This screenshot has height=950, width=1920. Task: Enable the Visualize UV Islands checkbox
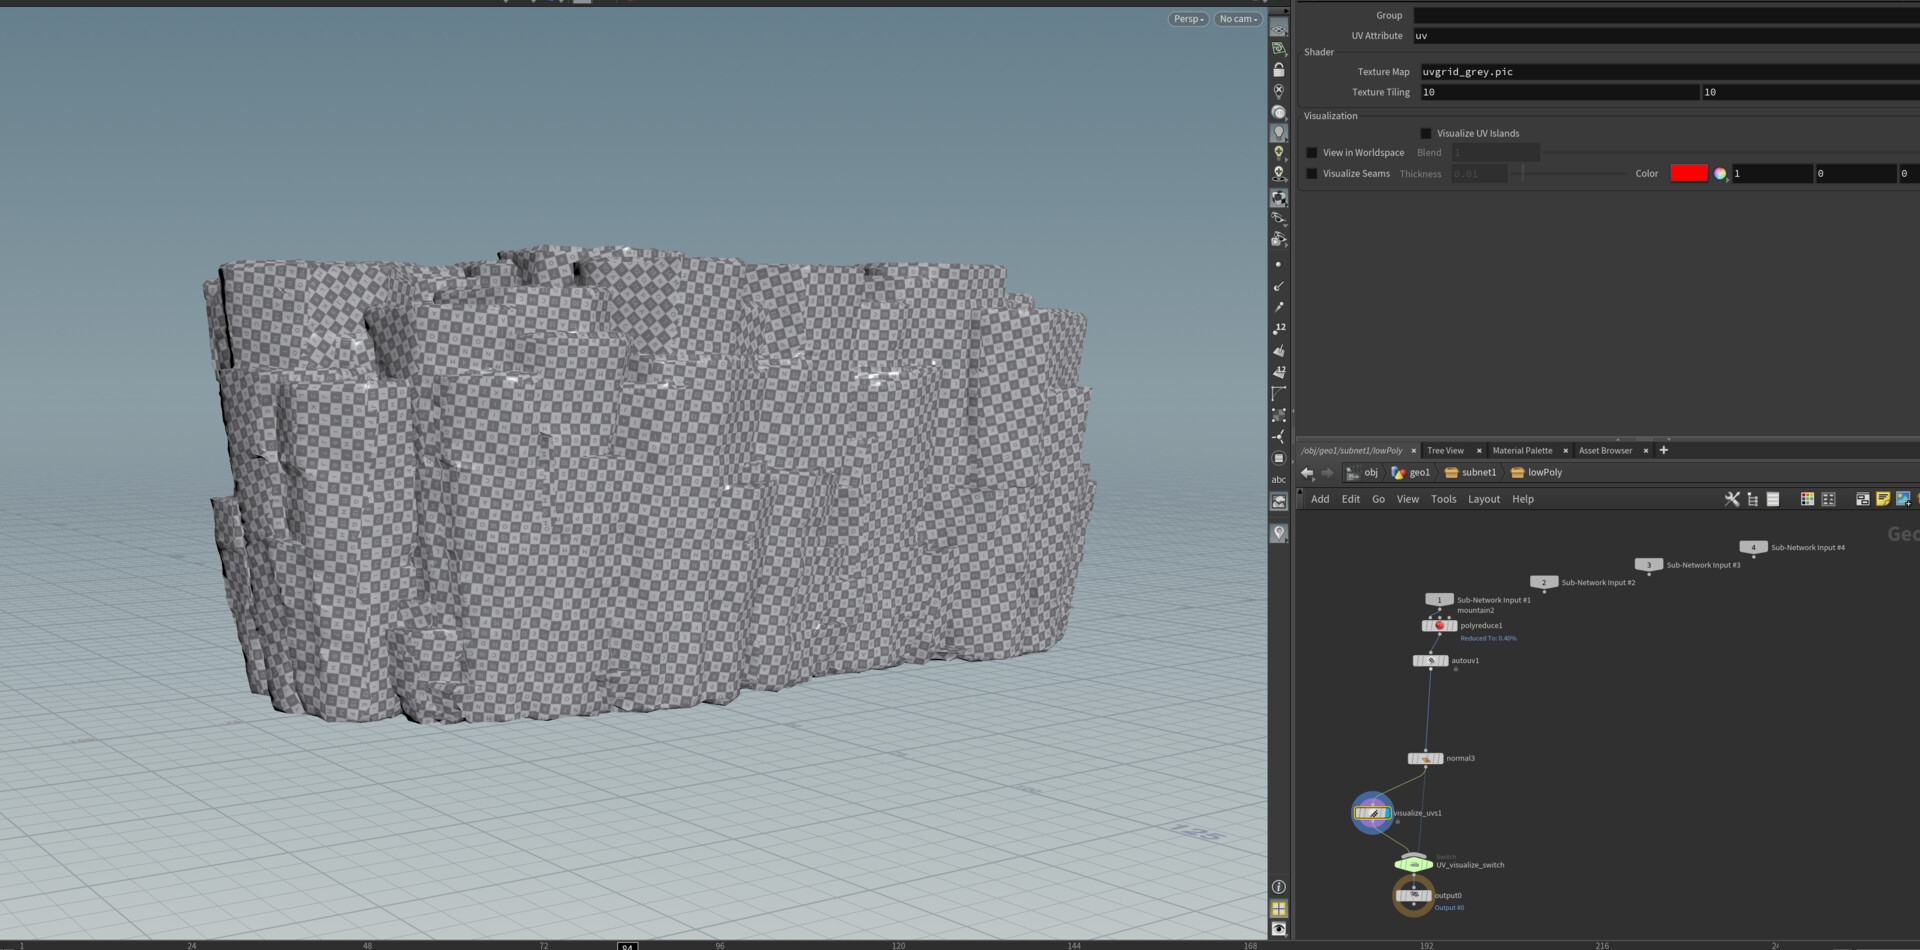tap(1426, 134)
